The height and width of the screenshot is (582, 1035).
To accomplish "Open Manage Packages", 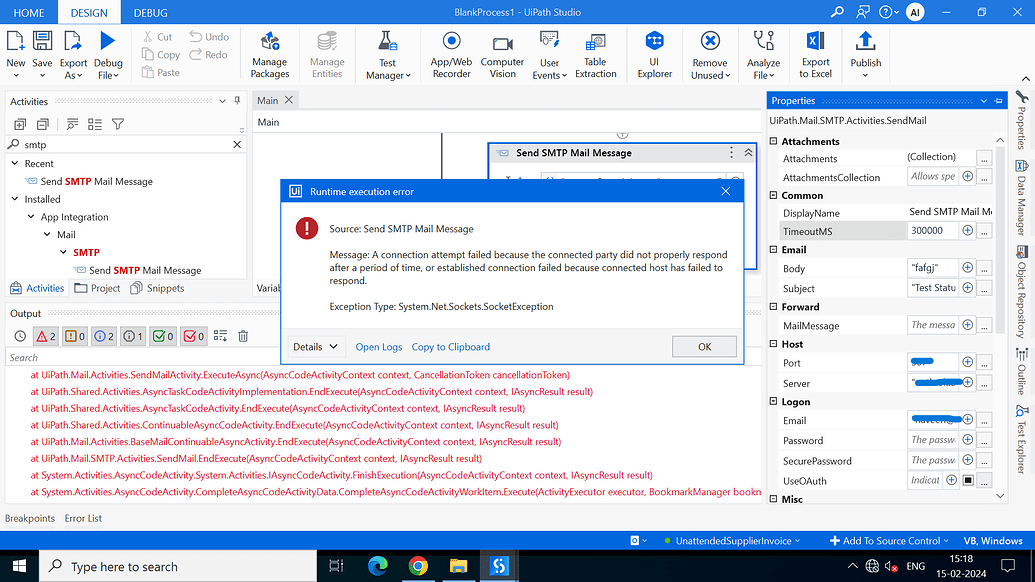I will pos(269,54).
